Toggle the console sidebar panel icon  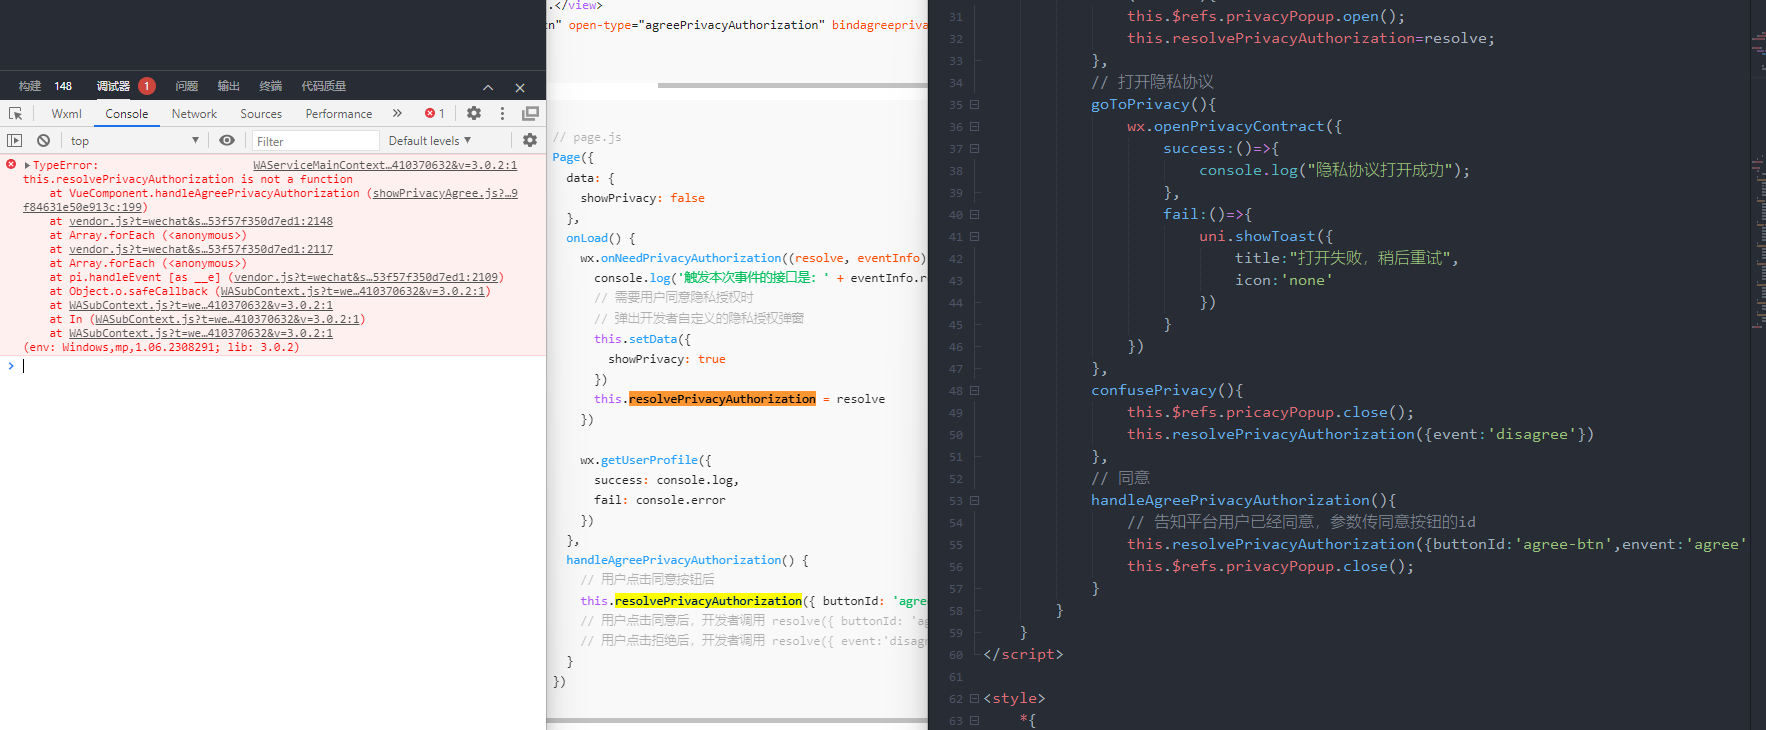(14, 141)
